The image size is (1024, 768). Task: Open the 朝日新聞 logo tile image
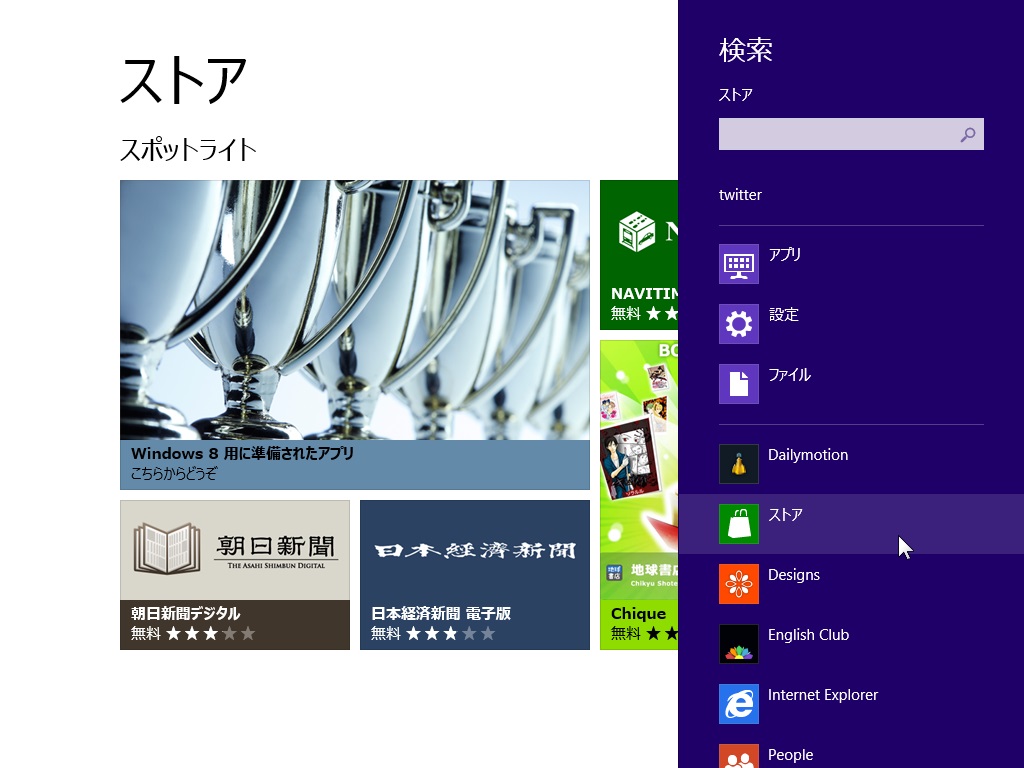tap(235, 551)
